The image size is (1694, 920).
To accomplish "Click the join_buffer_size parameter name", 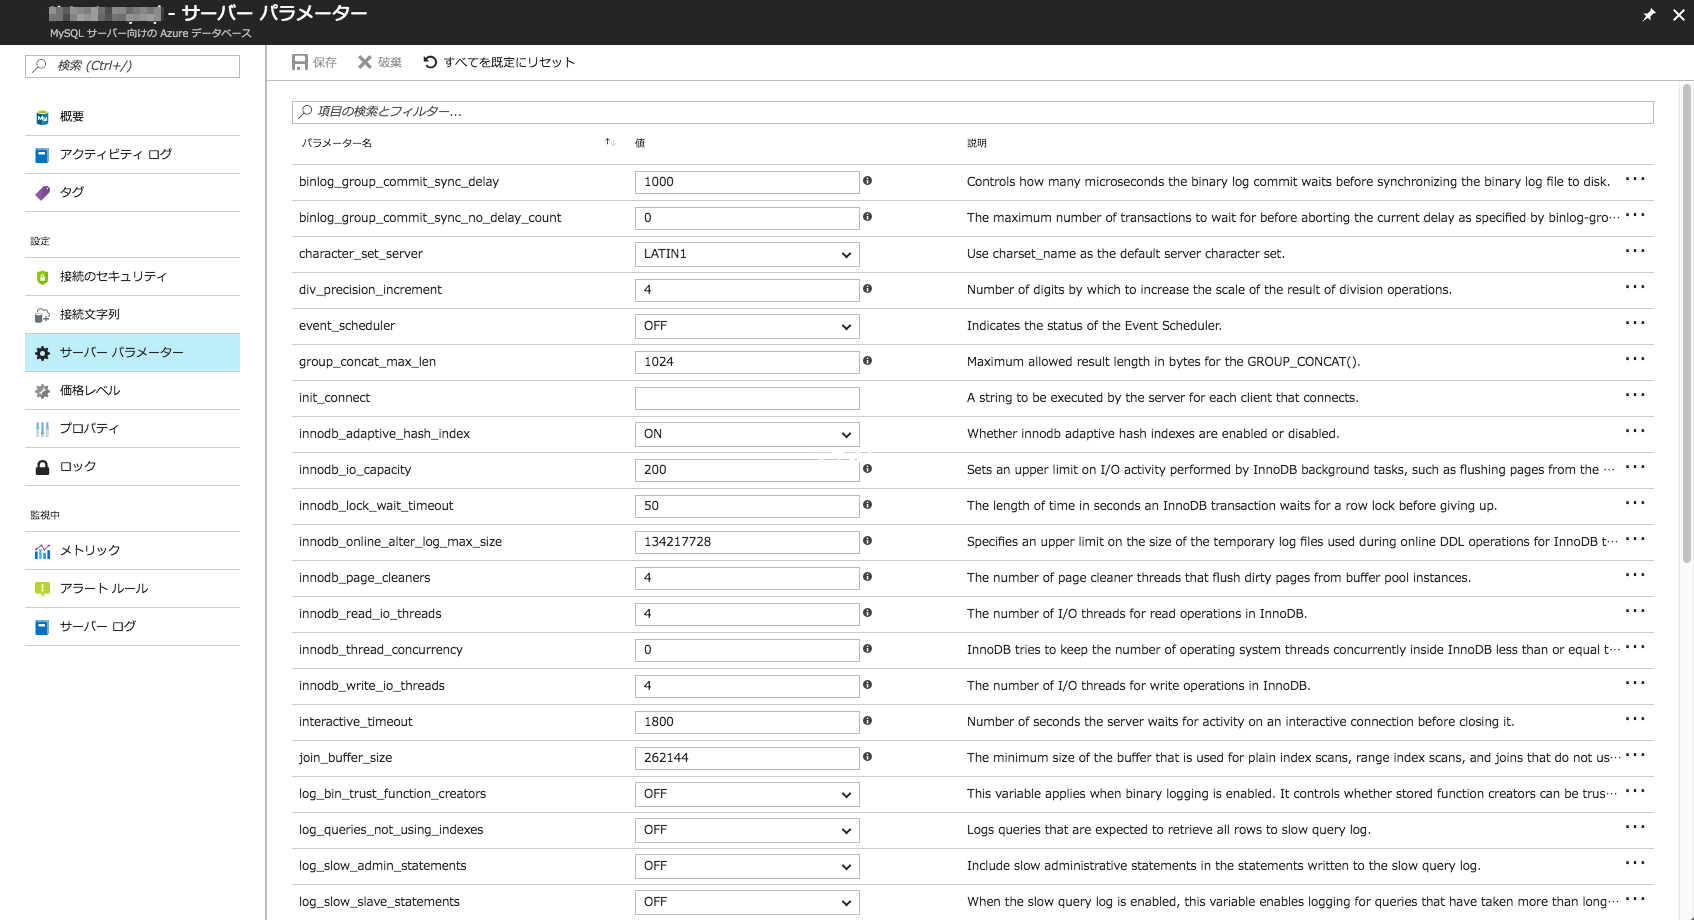I will (345, 758).
